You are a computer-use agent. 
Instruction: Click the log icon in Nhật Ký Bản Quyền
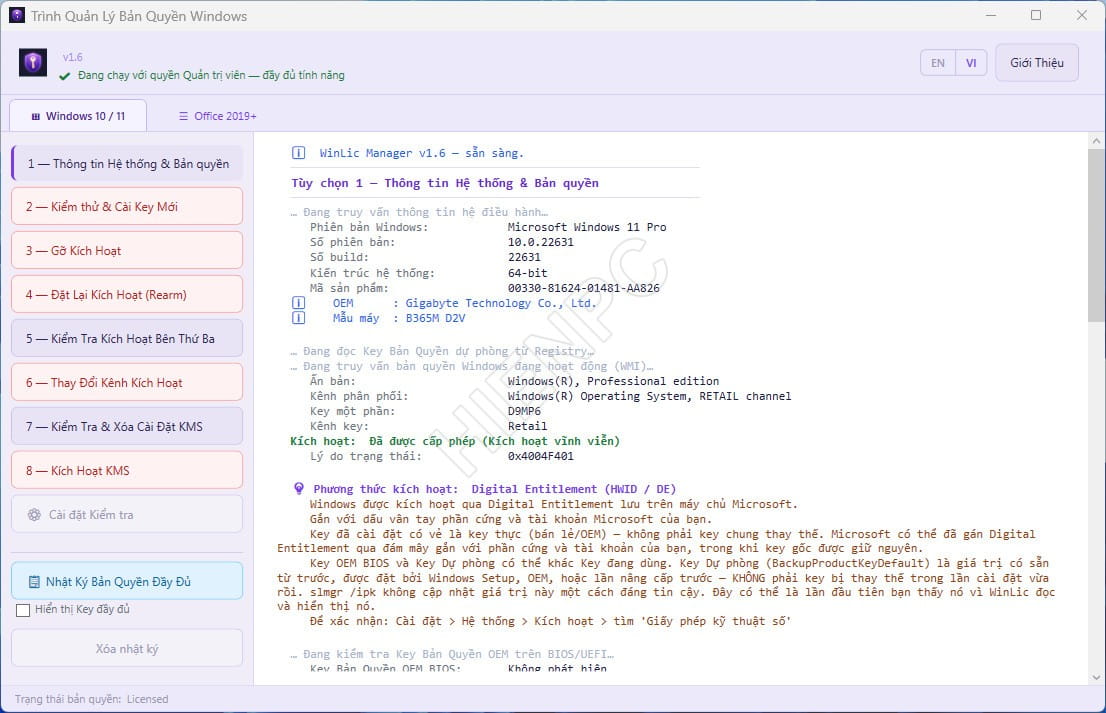34,582
